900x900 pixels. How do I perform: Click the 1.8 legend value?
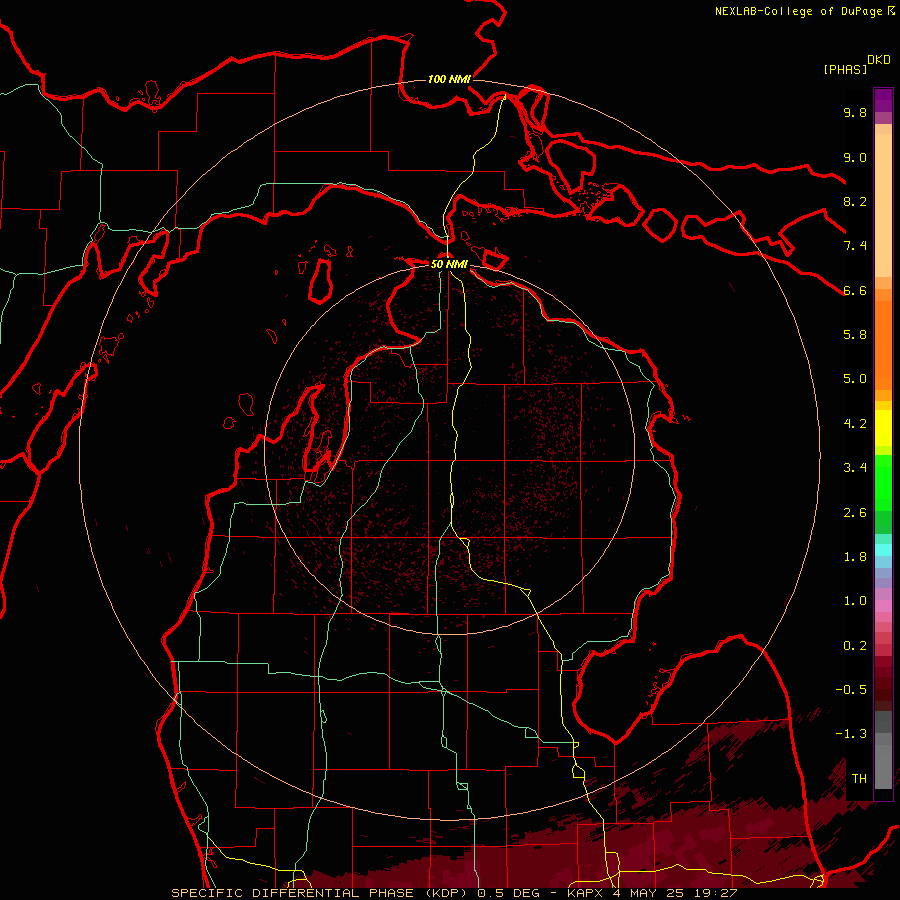click(x=855, y=557)
